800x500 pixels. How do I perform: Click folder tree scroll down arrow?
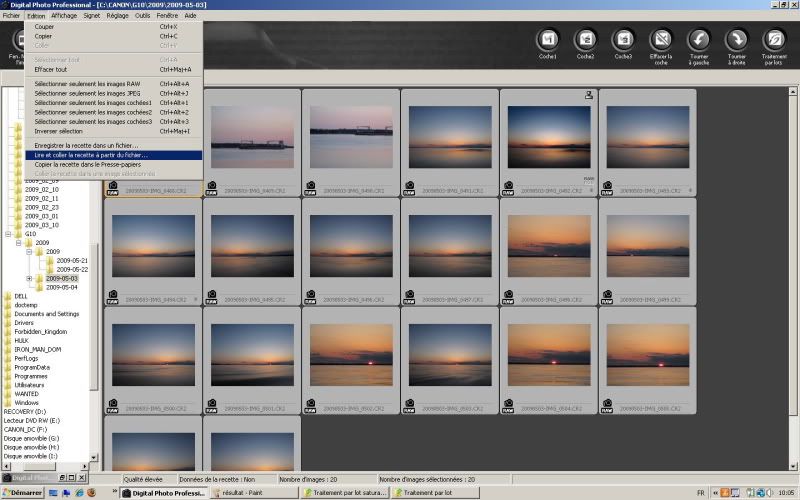[x=93, y=457]
